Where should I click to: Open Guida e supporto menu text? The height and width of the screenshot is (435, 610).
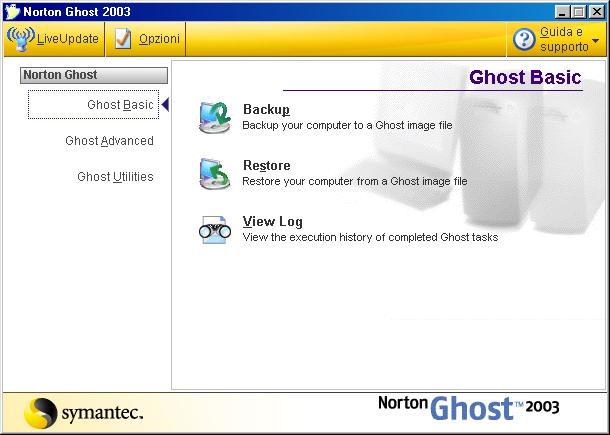pyautogui.click(x=564, y=39)
